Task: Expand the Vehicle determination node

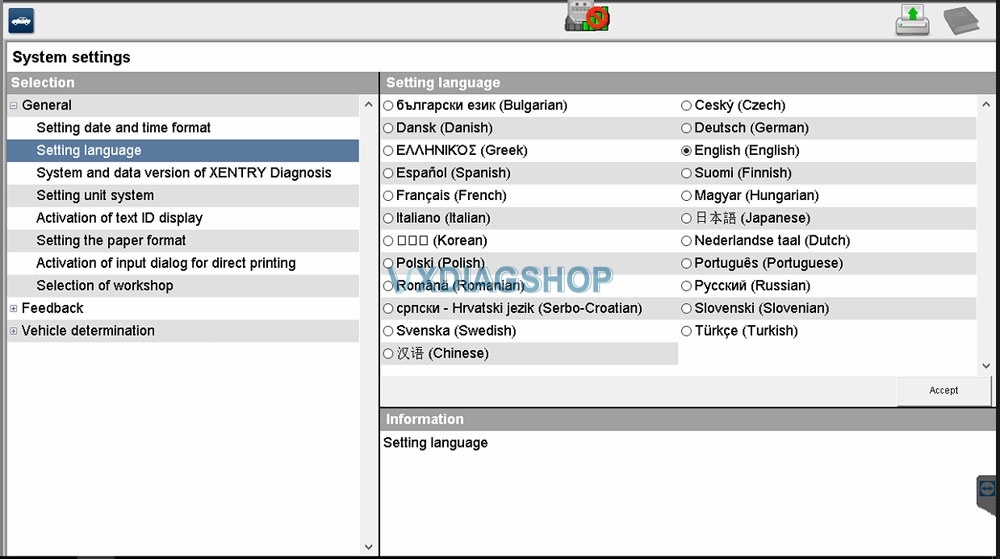Action: pyautogui.click(x=13, y=331)
